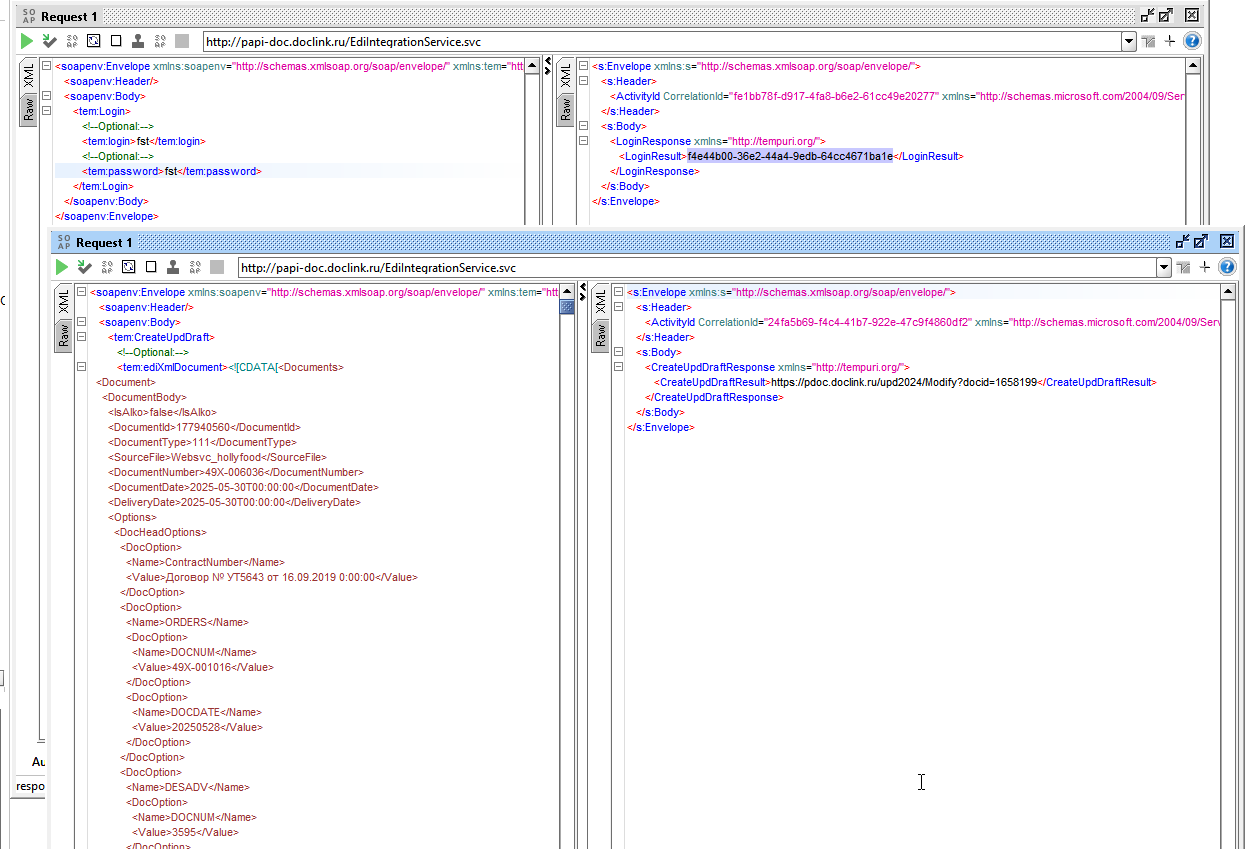The width and height of the screenshot is (1257, 849).
Task: Click endpoint URL field in front request window
Action: coord(697,267)
